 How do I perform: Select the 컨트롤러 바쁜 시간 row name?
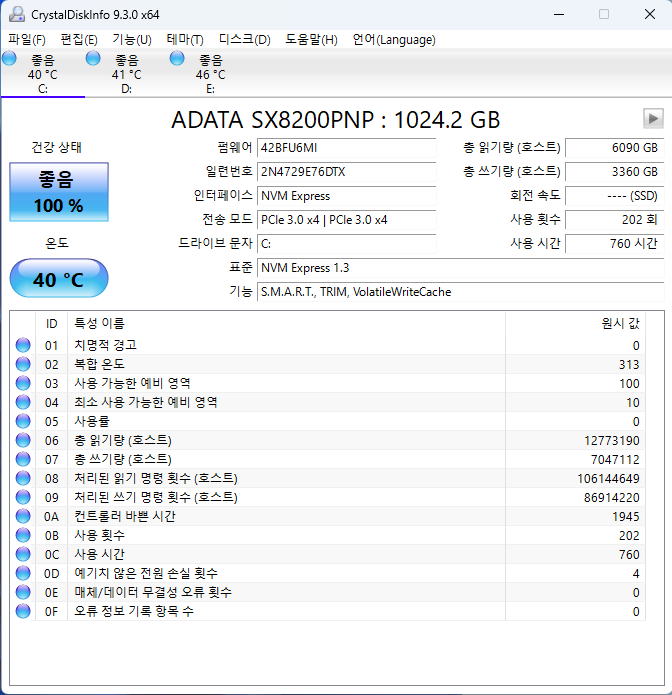tap(125, 516)
